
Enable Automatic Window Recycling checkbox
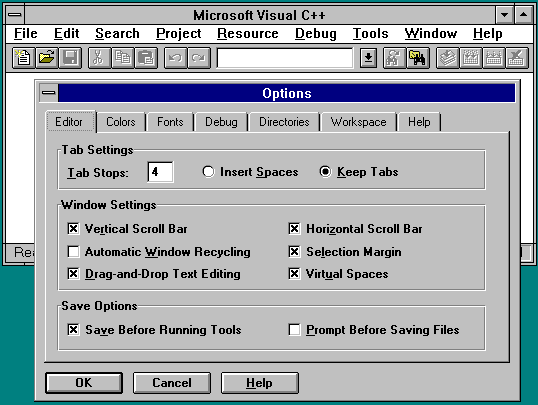pyautogui.click(x=73, y=252)
